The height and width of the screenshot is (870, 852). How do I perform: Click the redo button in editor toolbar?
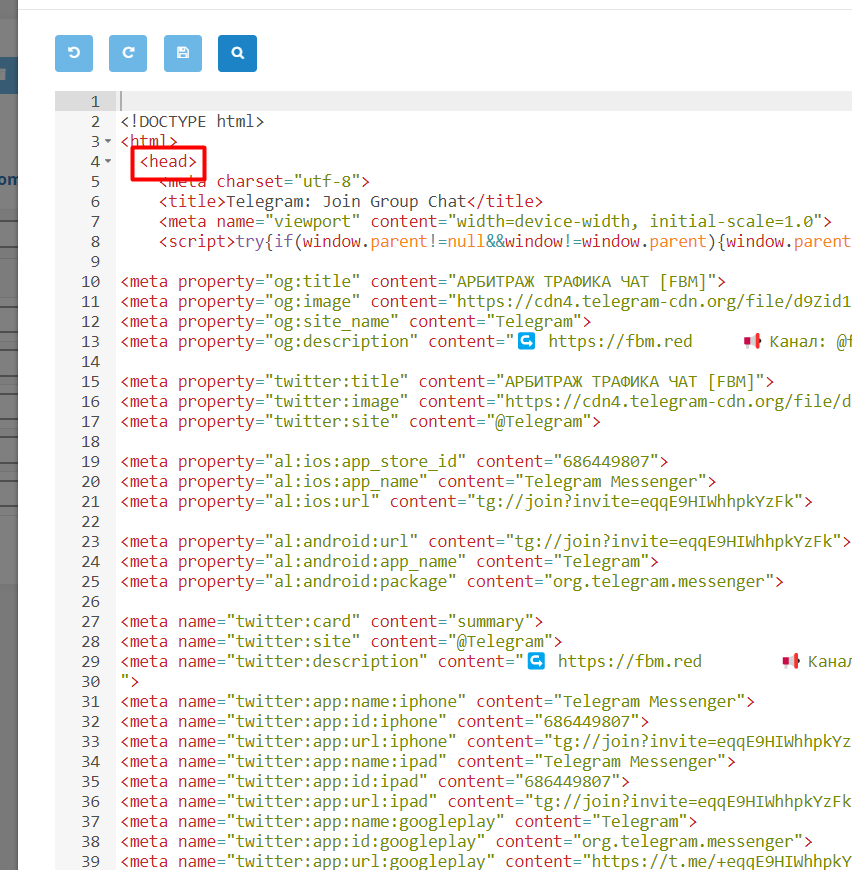point(128,53)
